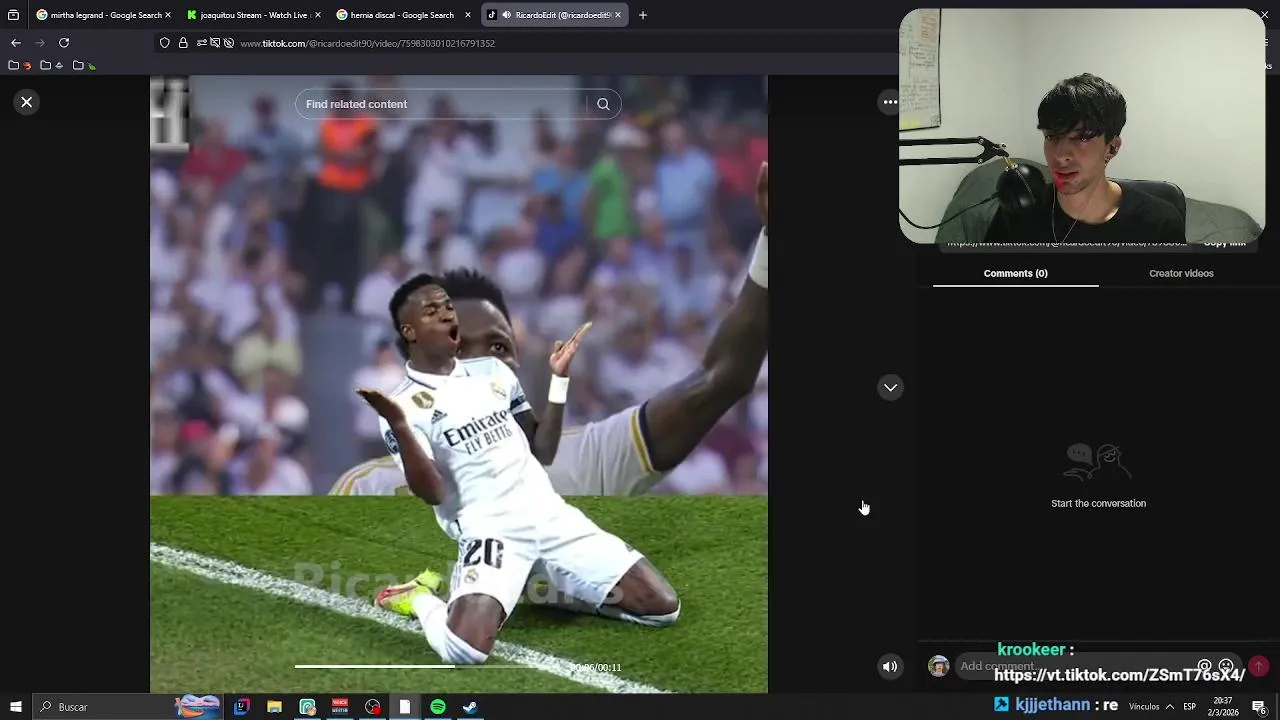Image resolution: width=1280 pixels, height=720 pixels.
Task: Click the padlock site security icon
Action: [183, 43]
